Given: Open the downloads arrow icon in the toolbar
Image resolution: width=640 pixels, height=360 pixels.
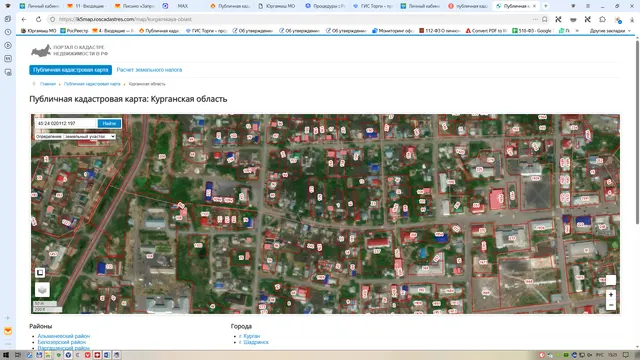Looking at the screenshot, I should (x=632, y=19).
